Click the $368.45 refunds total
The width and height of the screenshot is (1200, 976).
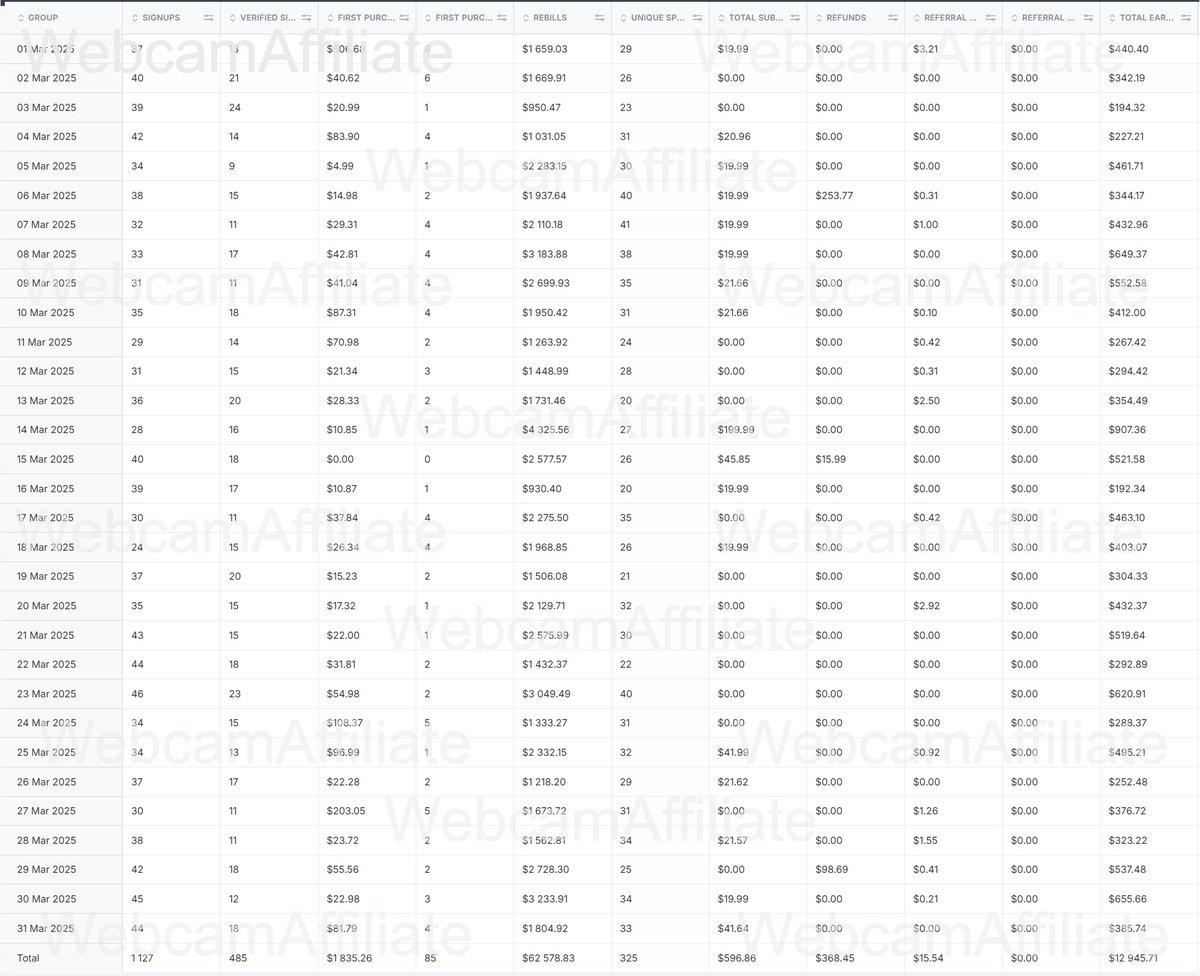click(x=835, y=958)
